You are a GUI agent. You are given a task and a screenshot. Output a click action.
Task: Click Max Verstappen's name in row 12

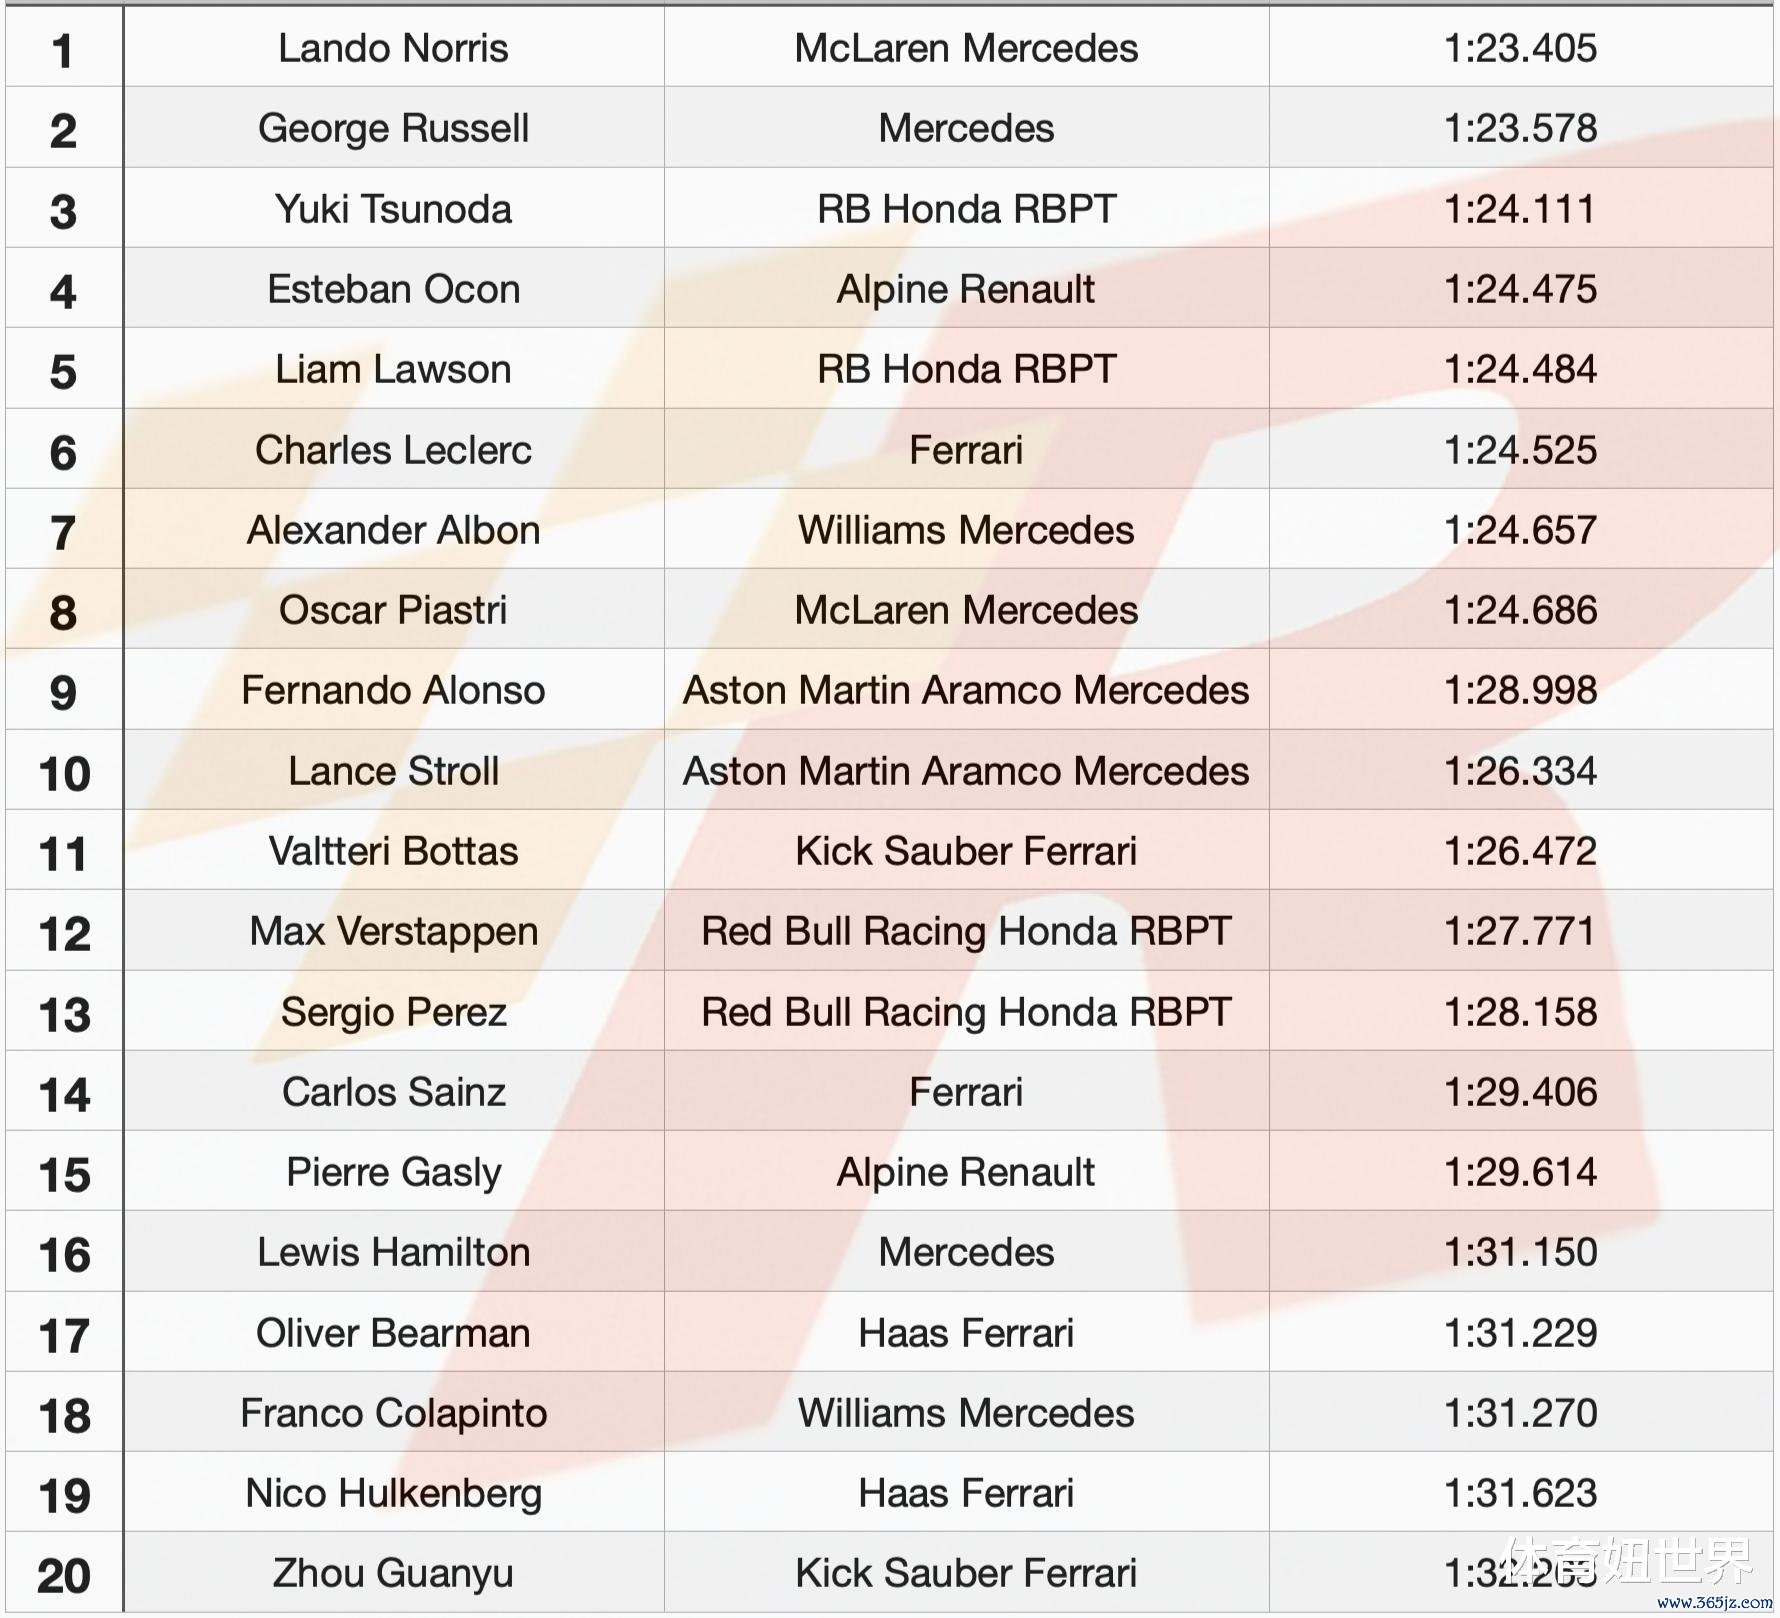click(x=393, y=931)
